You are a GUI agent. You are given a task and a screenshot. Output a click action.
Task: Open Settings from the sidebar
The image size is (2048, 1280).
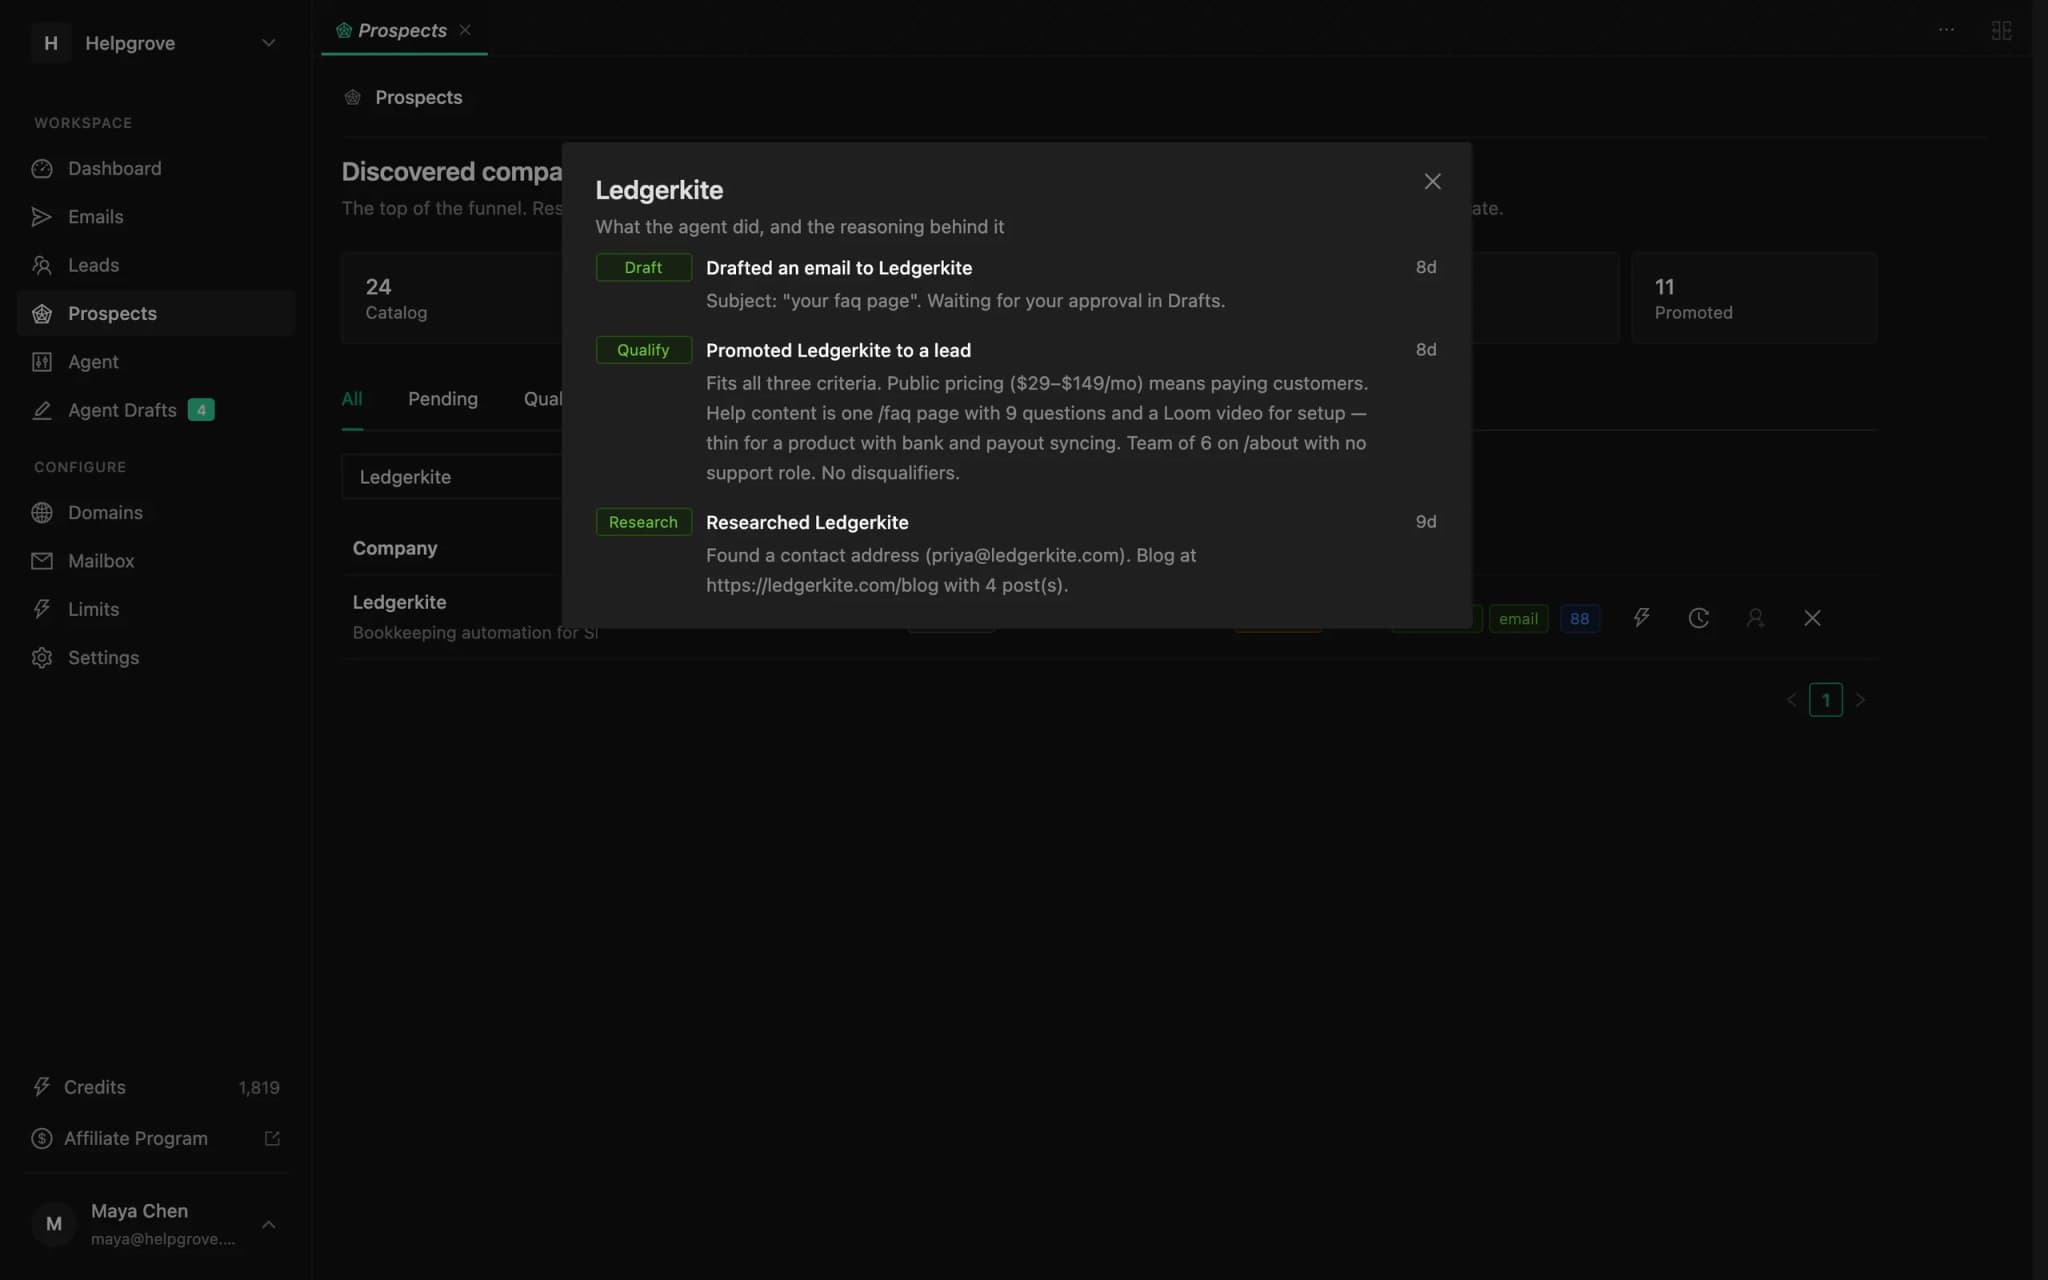tap(156, 657)
